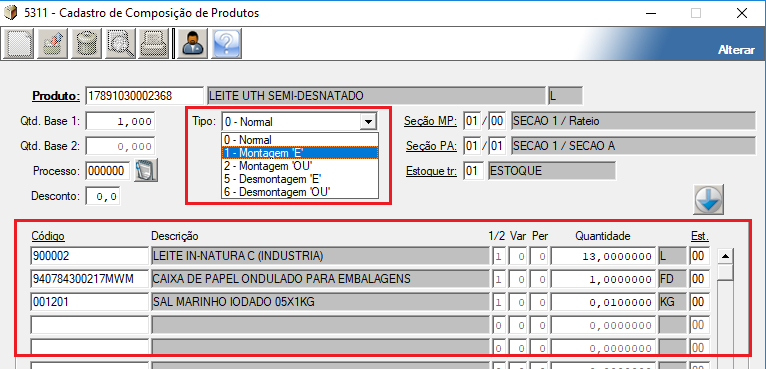Click the Código column header link

(x=48, y=236)
